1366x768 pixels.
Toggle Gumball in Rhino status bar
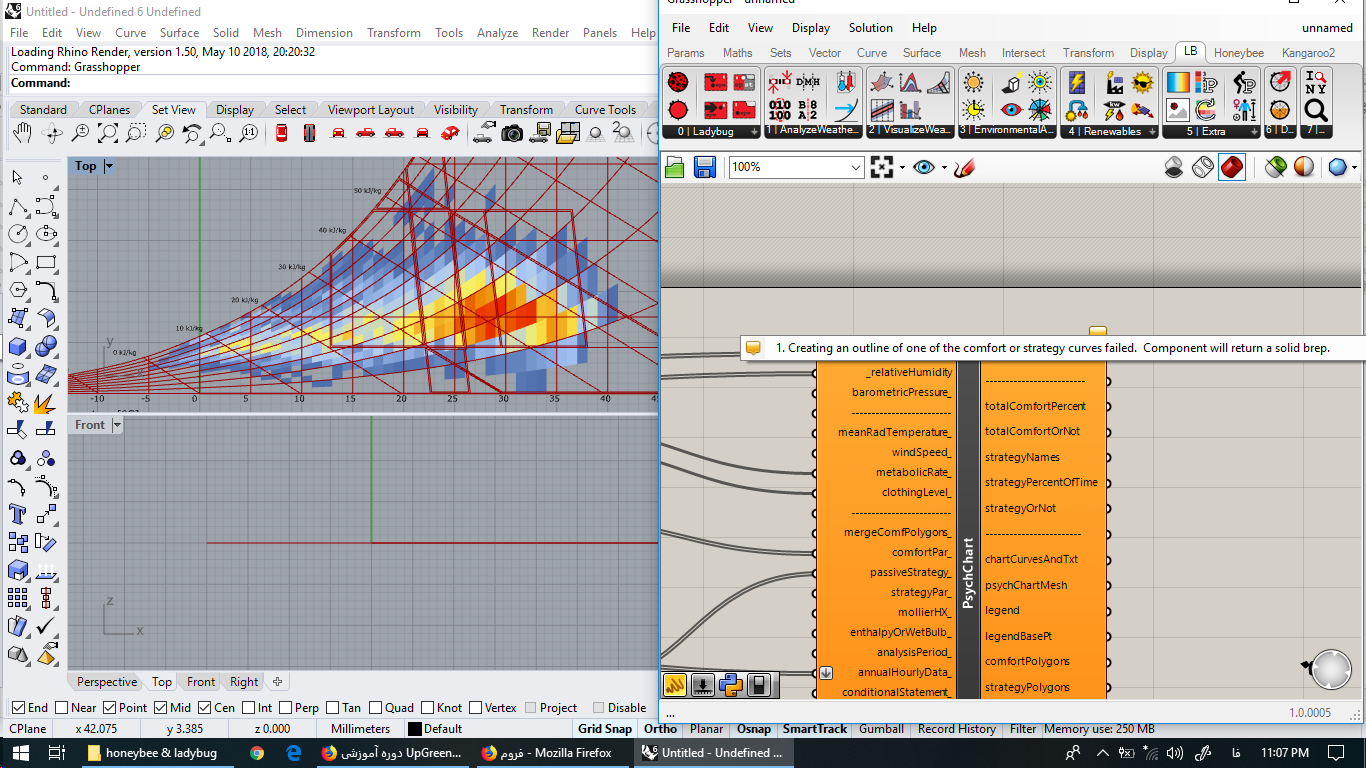(x=881, y=729)
